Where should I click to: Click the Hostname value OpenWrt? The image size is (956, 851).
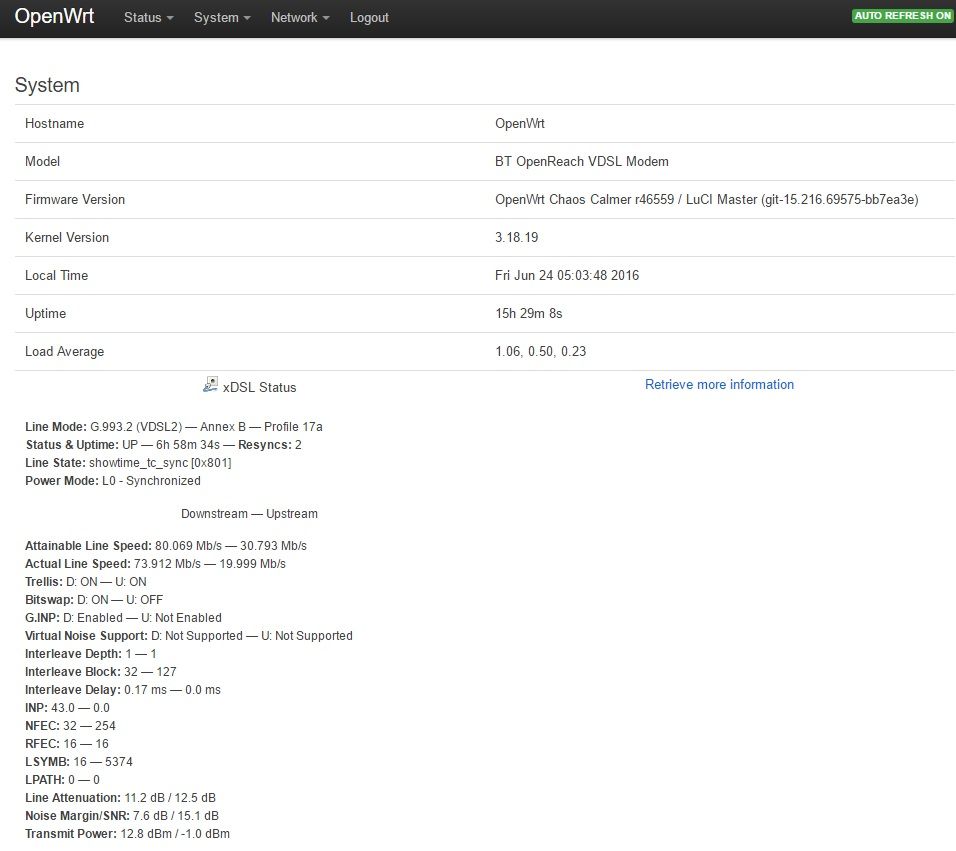pyautogui.click(x=520, y=124)
